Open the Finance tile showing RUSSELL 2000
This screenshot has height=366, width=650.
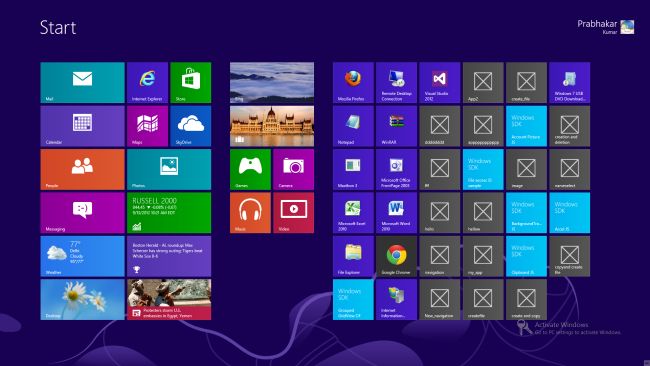[169, 213]
